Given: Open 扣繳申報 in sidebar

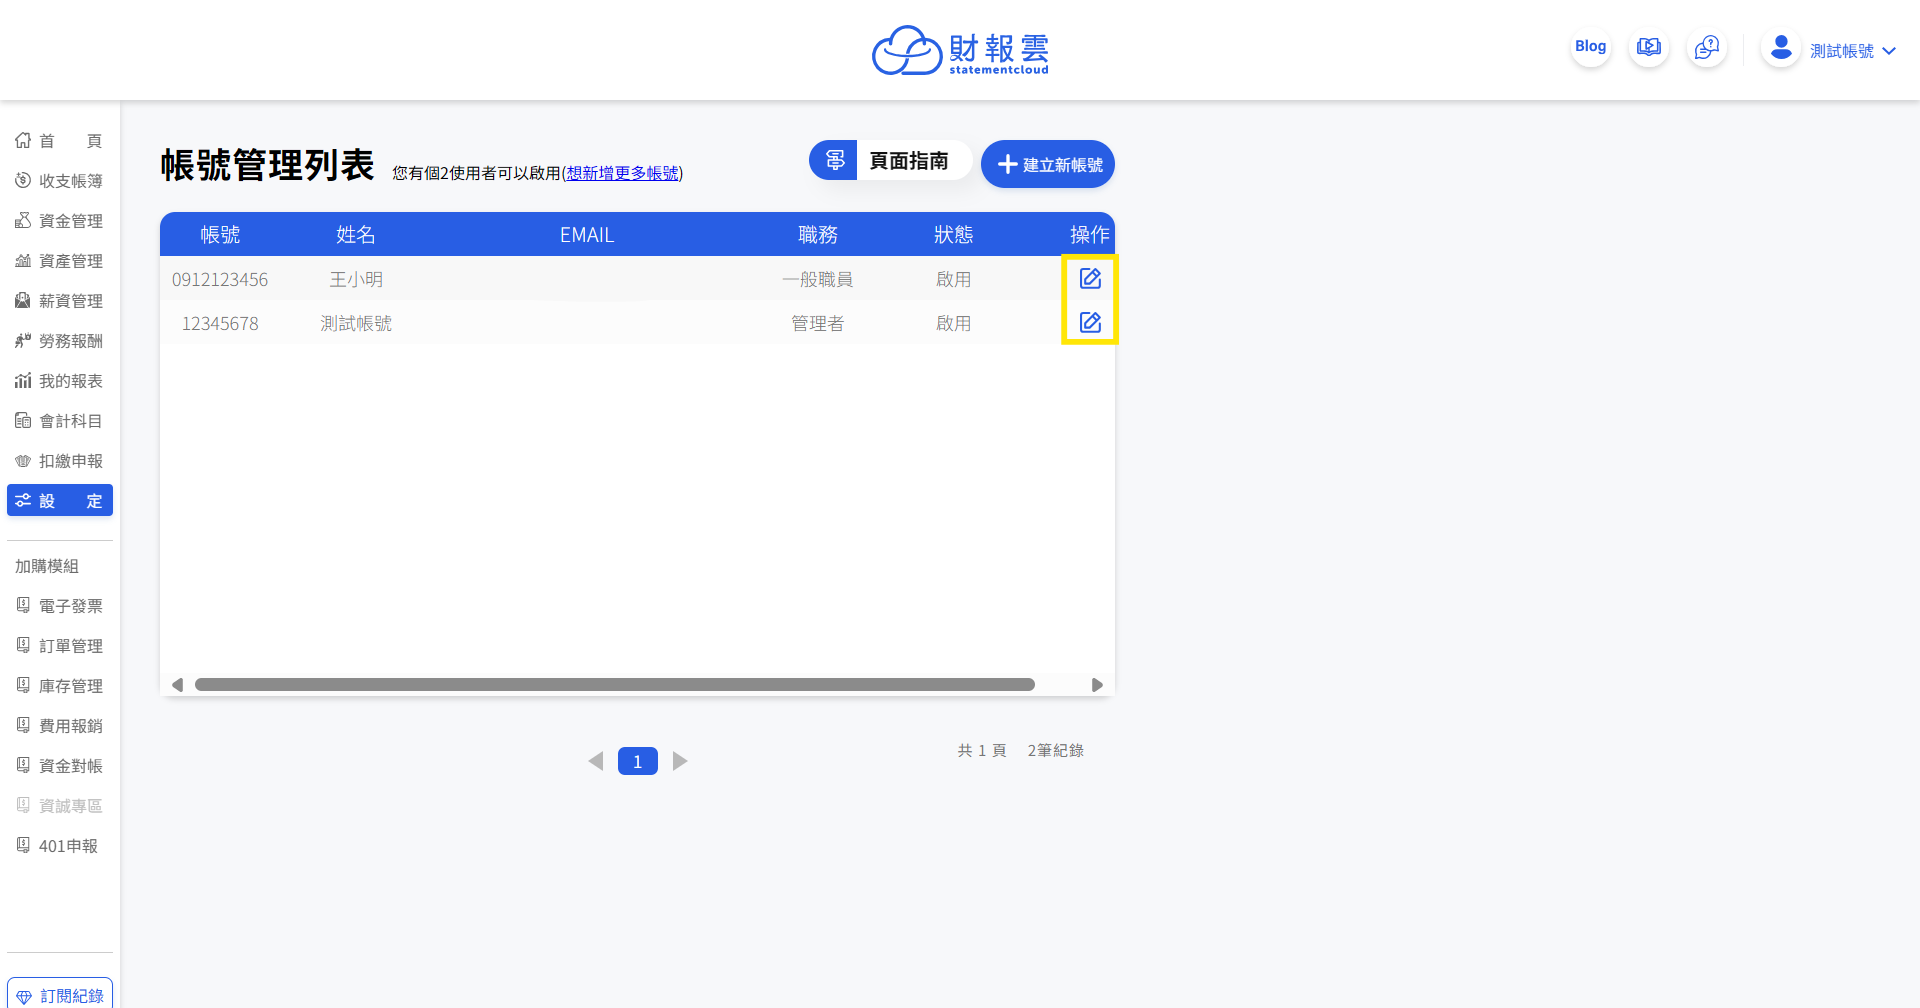Looking at the screenshot, I should tap(59, 461).
